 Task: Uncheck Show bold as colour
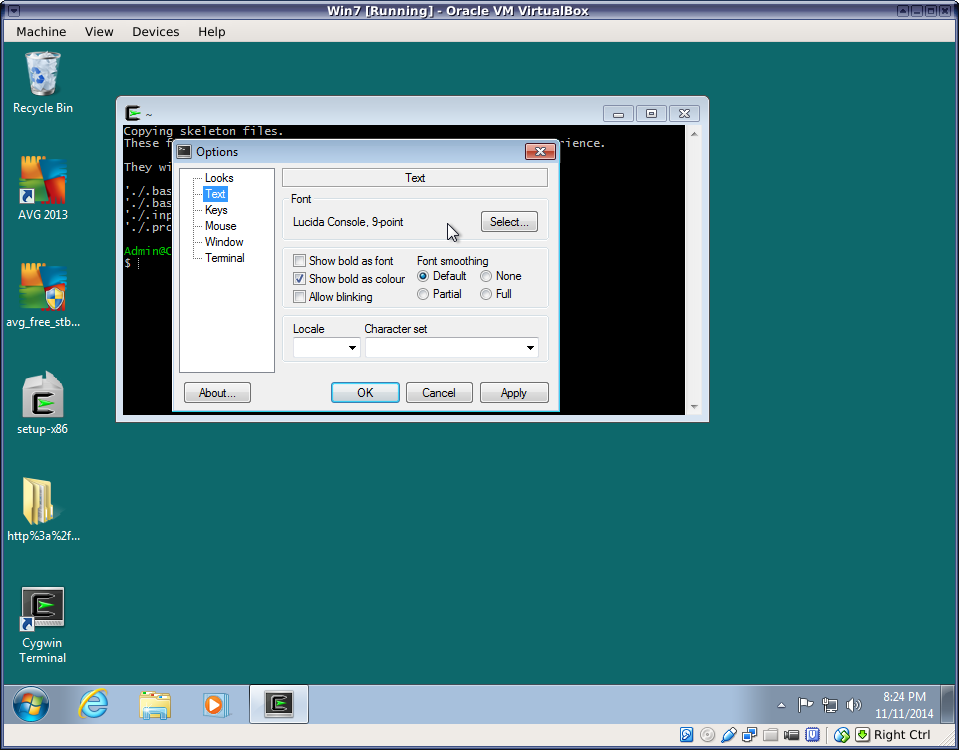click(x=299, y=279)
